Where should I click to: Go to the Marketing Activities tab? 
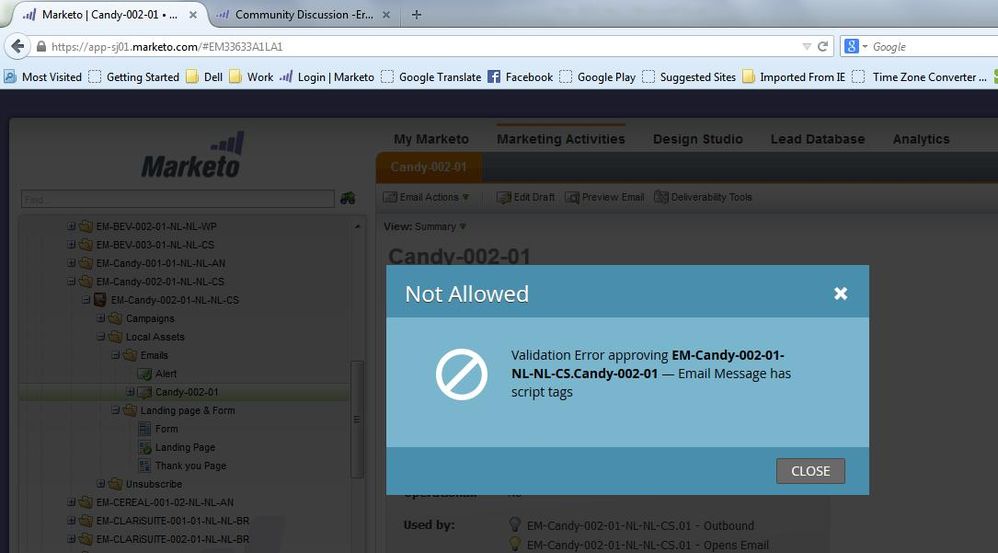coord(561,139)
